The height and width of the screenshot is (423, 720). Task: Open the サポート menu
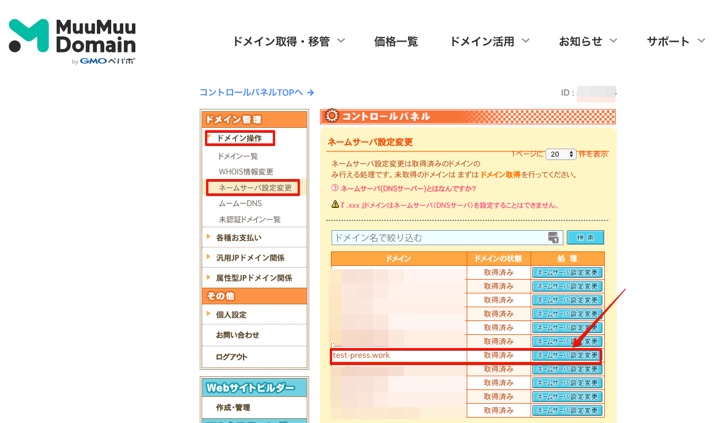(675, 41)
